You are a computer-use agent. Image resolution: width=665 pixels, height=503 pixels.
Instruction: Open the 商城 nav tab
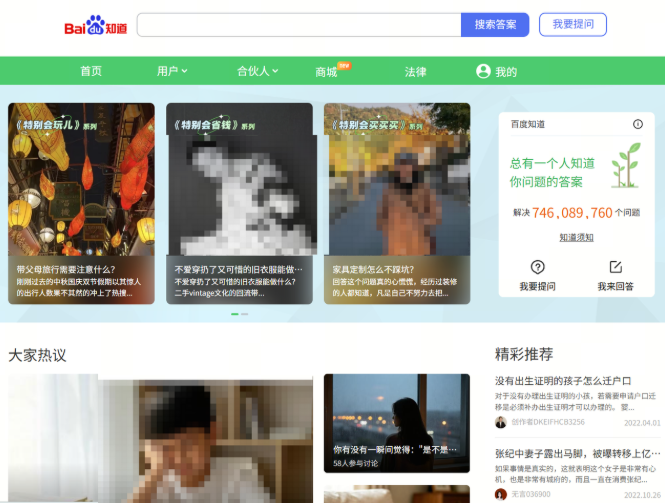(326, 72)
